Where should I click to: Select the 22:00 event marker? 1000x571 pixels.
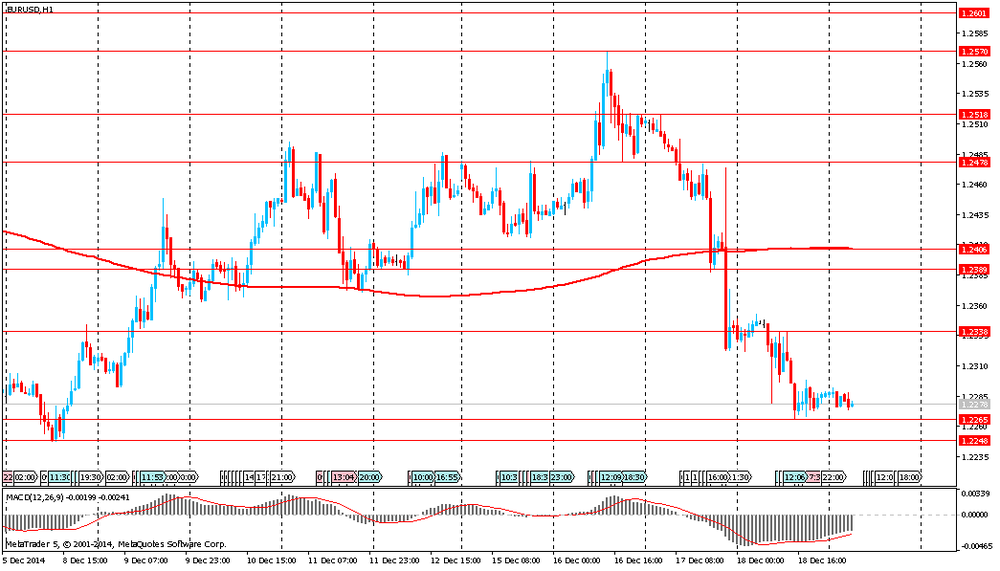point(834,477)
